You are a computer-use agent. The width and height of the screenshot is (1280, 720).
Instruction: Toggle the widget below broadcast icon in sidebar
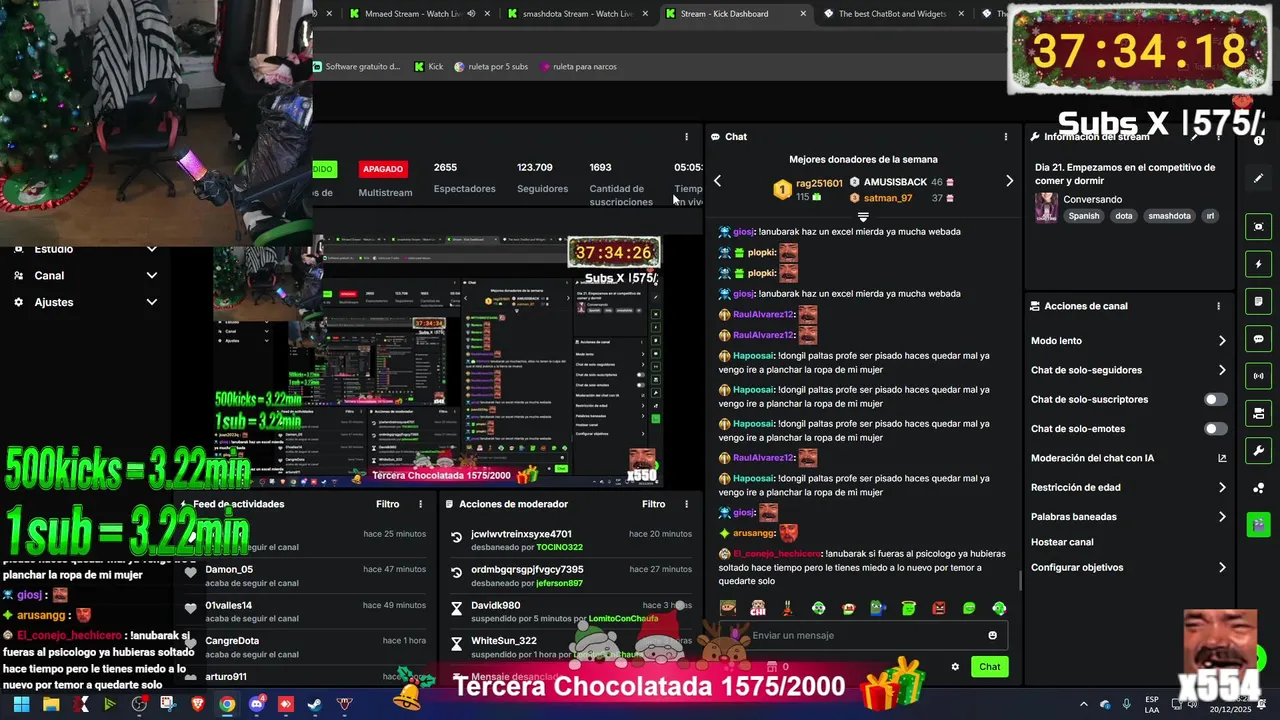click(x=1259, y=413)
